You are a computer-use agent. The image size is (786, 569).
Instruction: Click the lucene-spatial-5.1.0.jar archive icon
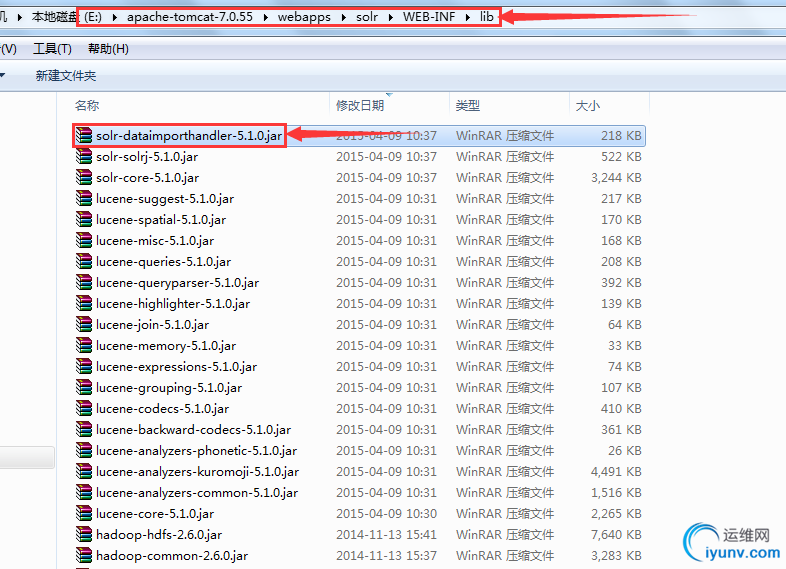coord(84,220)
